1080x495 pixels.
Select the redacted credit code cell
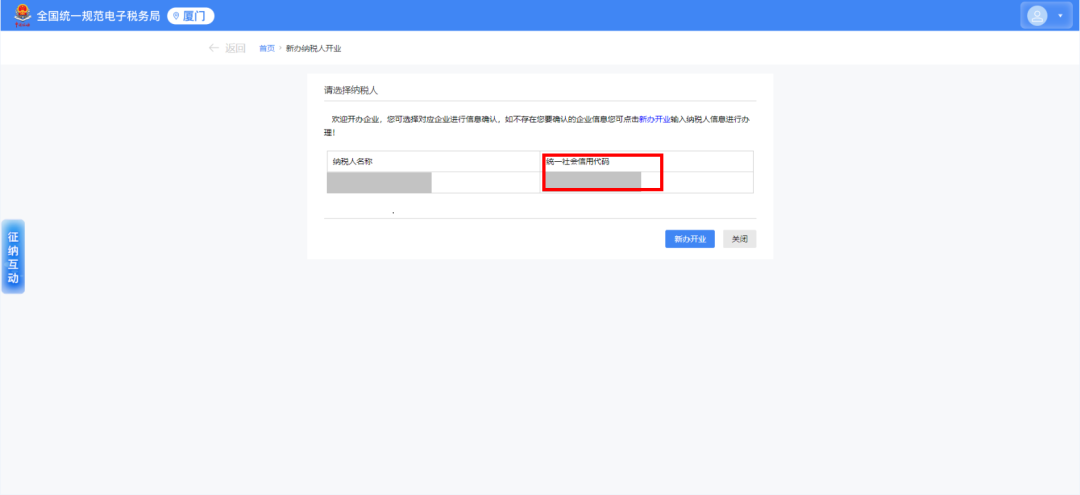tap(647, 182)
